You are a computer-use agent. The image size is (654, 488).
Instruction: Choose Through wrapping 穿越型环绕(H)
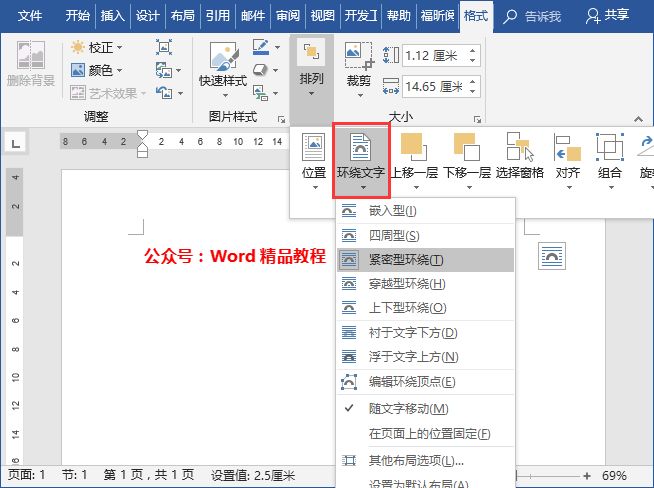(425, 284)
